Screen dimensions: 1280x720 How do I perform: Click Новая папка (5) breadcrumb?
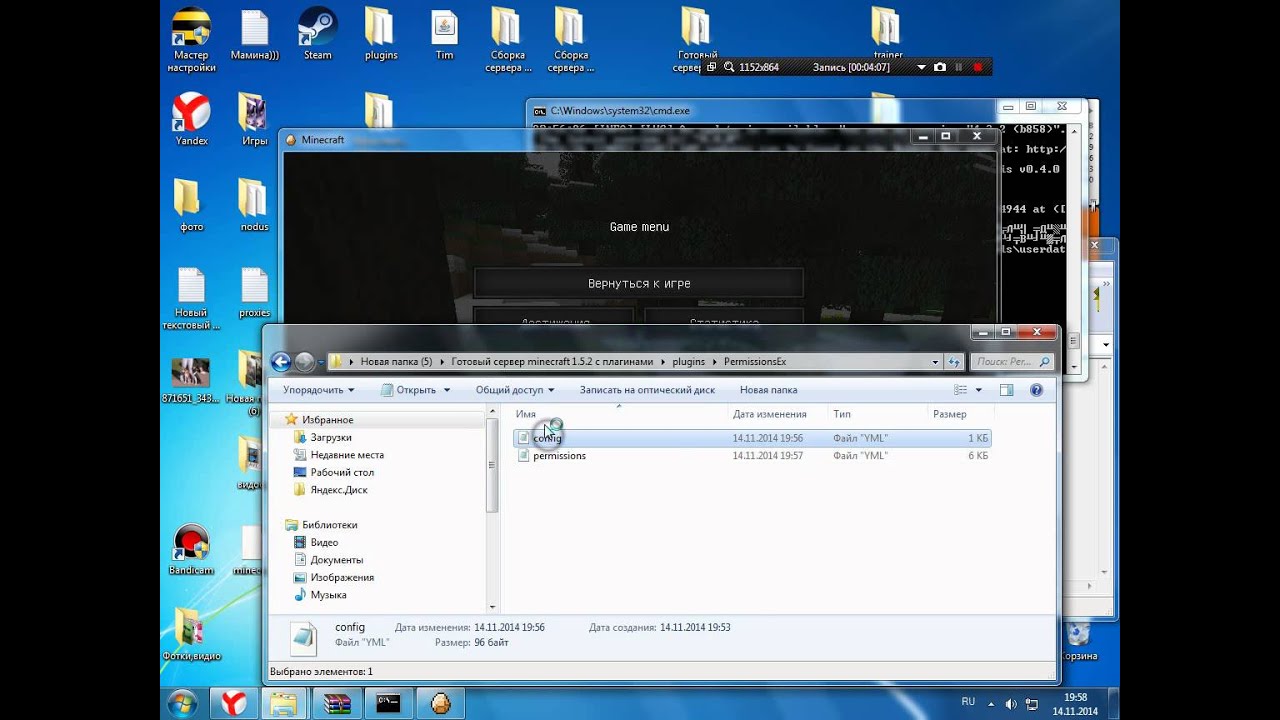coord(396,362)
